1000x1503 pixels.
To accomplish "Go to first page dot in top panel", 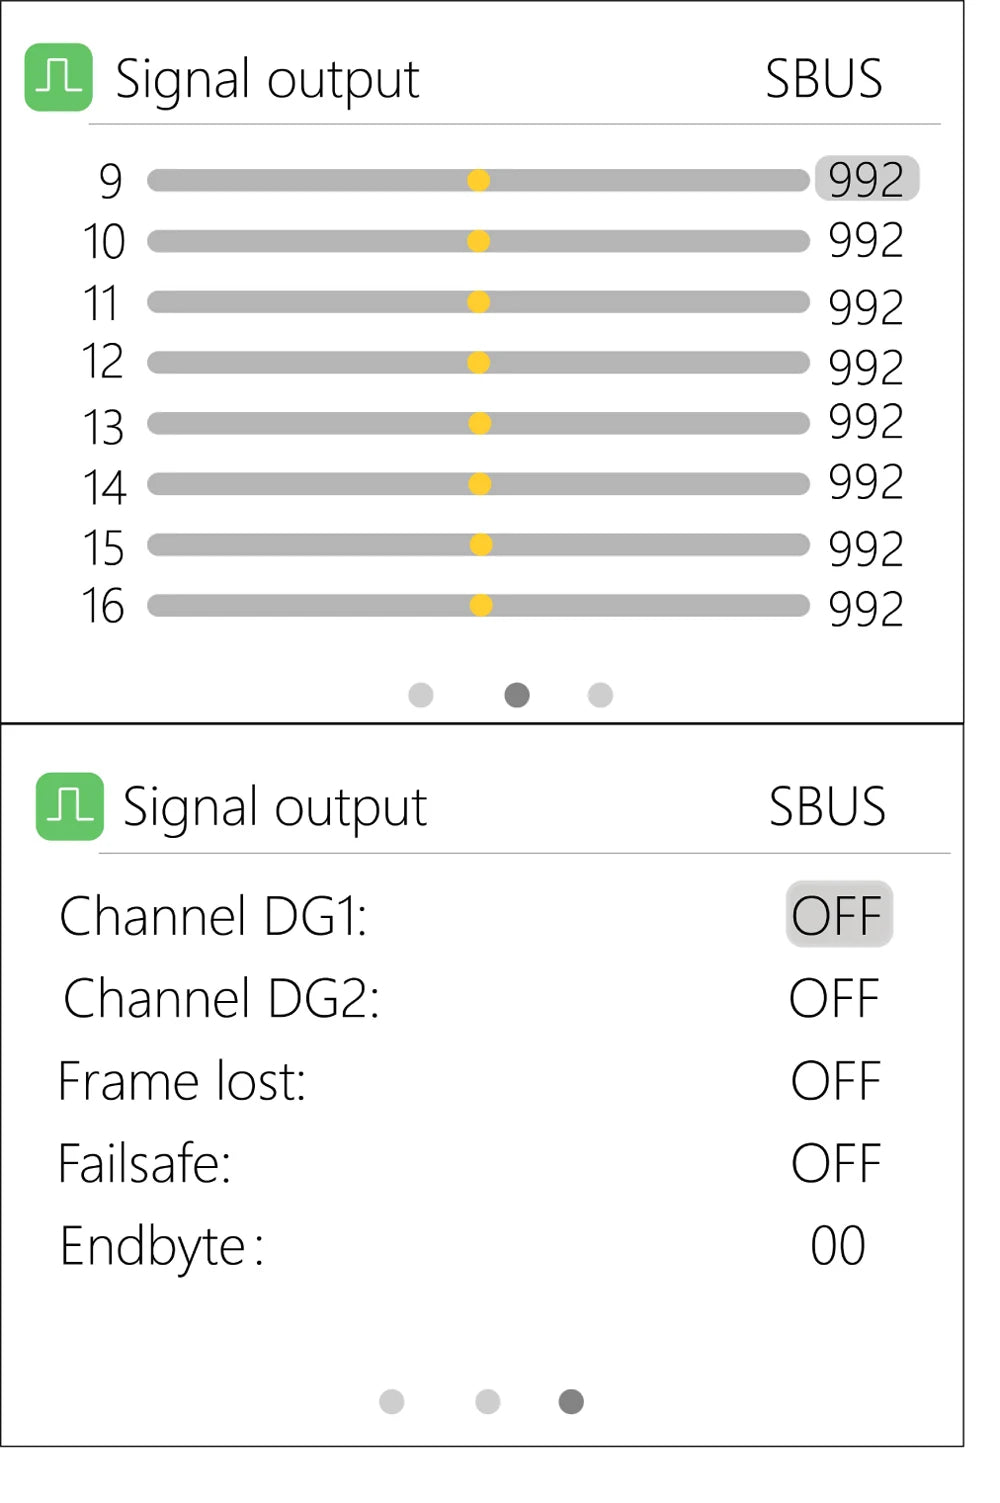I will (x=421, y=695).
